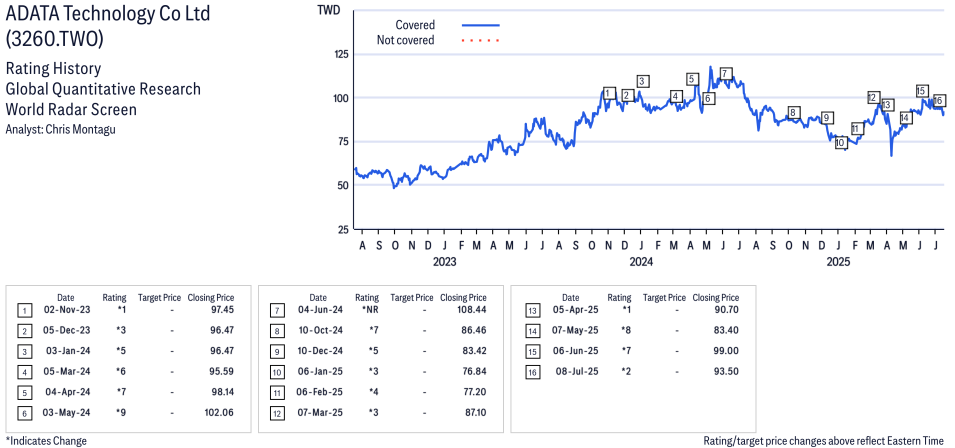Click the closing price 99.00
The width and height of the screenshot is (955, 448).
coord(727,351)
